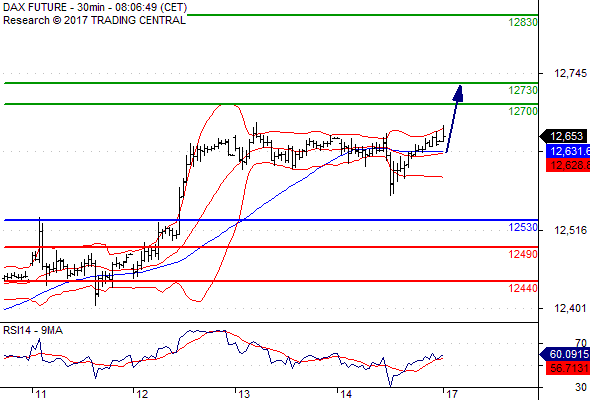Image resolution: width=590 pixels, height=400 pixels.
Task: Click date label 11 on time axis
Action: (x=40, y=394)
